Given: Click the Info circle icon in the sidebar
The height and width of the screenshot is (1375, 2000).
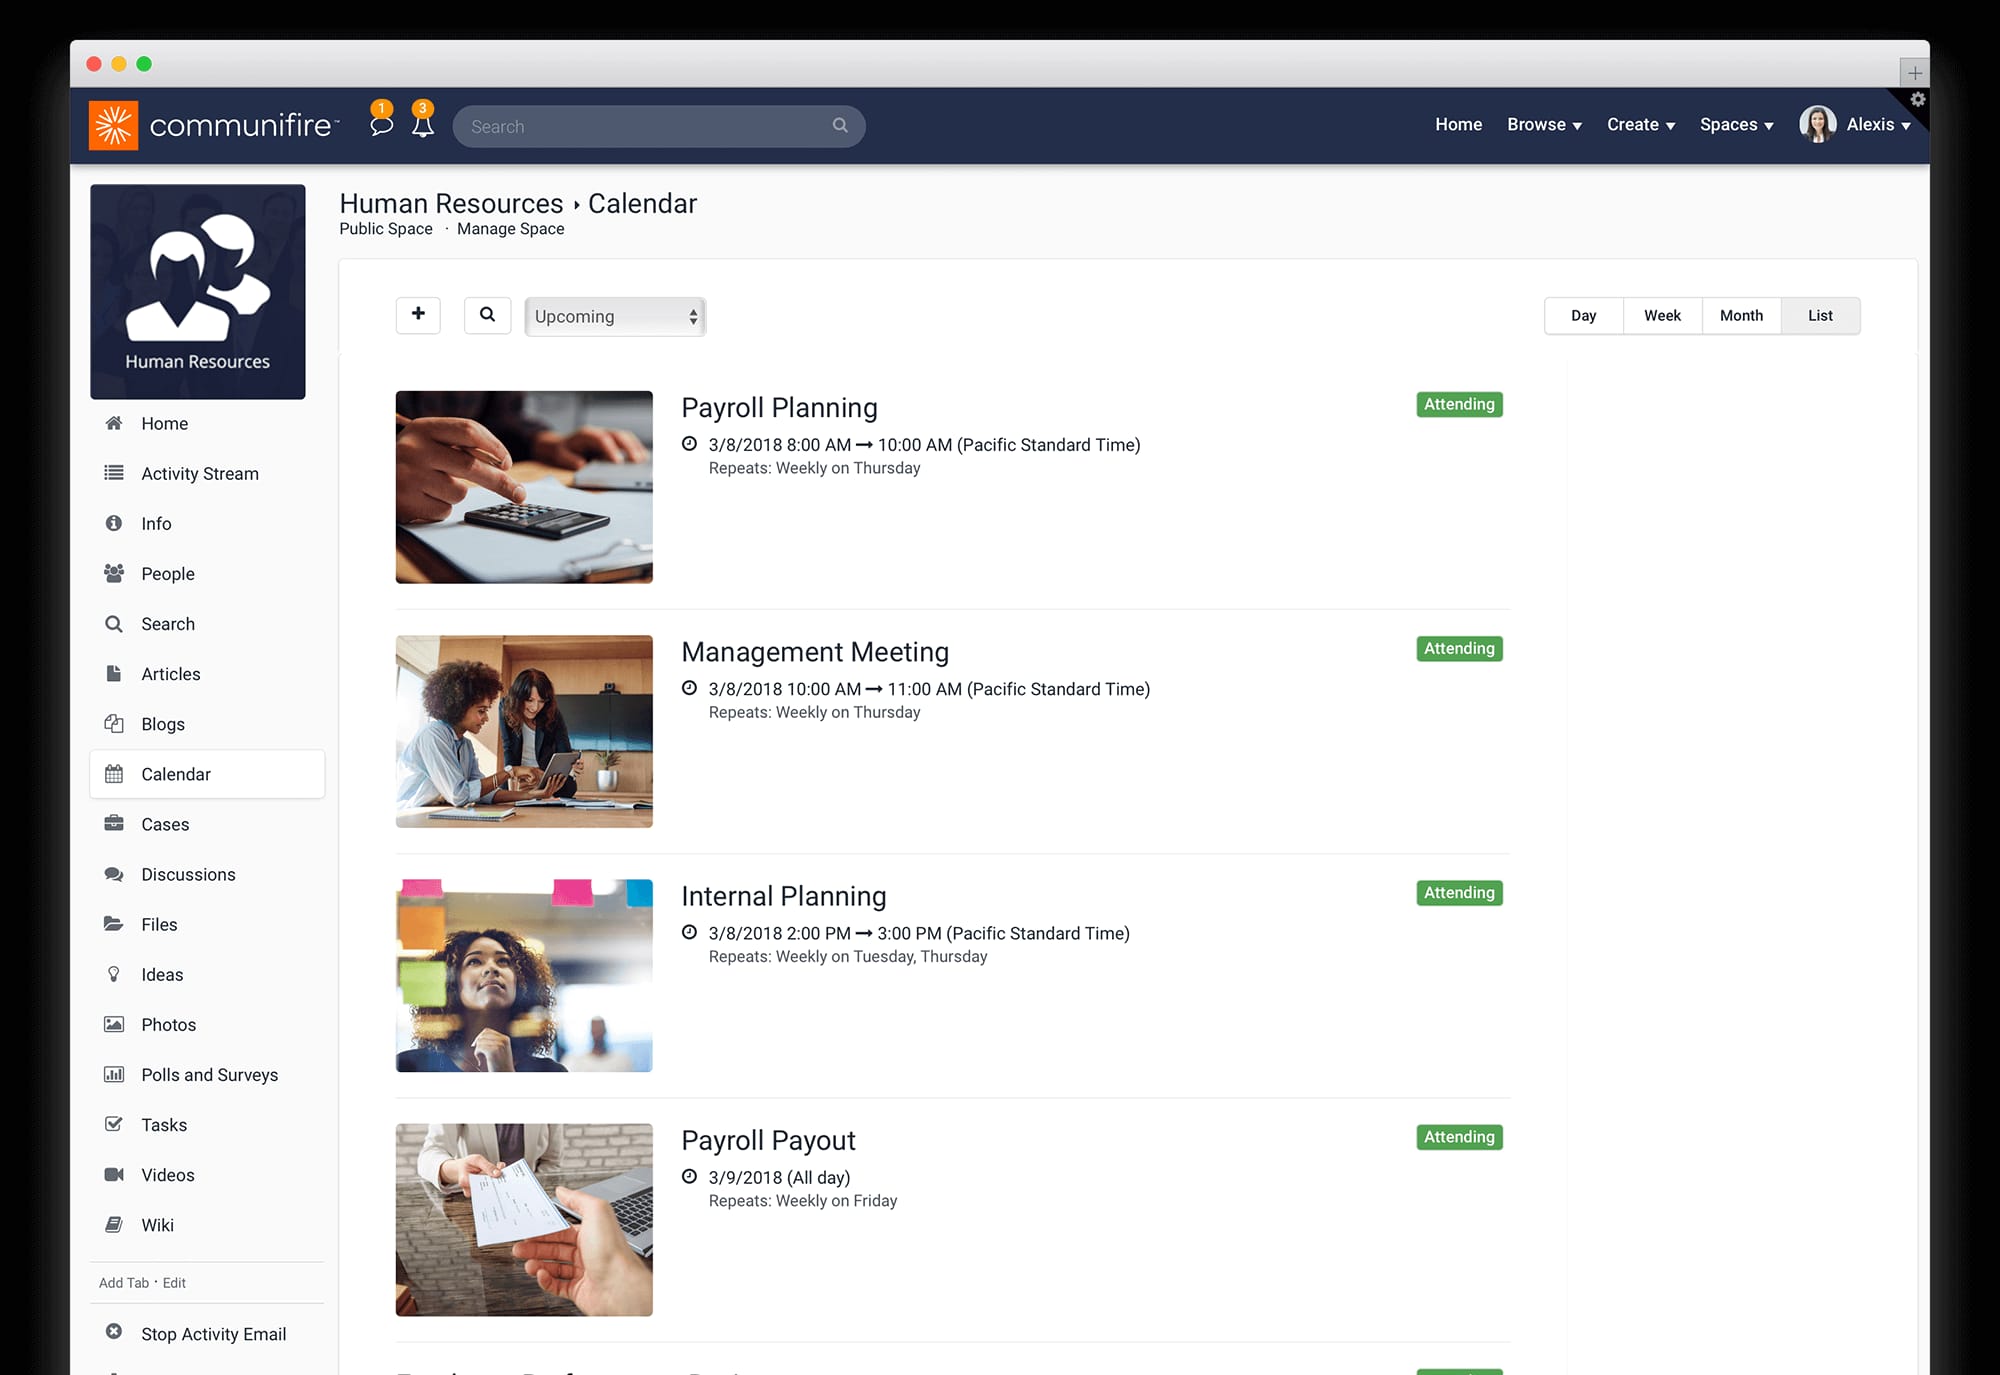Looking at the screenshot, I should pyautogui.click(x=114, y=523).
